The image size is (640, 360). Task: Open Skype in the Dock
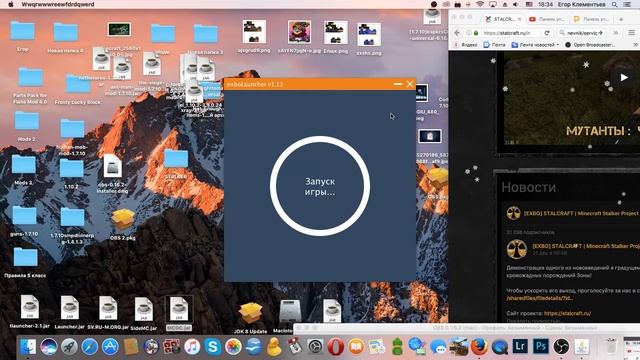coord(213,347)
